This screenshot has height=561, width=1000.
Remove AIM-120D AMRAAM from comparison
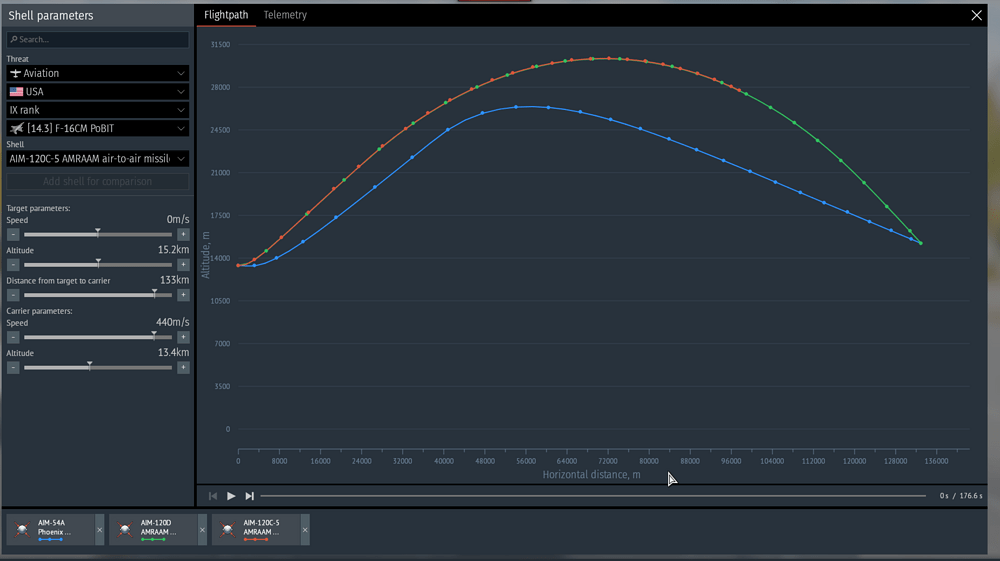click(x=202, y=530)
